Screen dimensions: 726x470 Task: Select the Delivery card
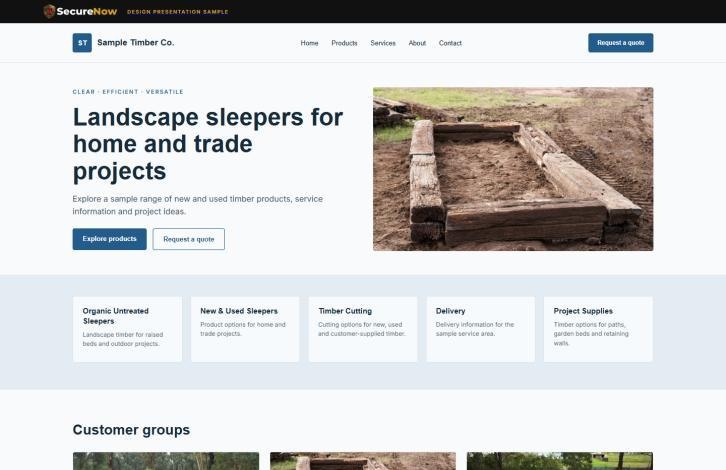coord(481,329)
